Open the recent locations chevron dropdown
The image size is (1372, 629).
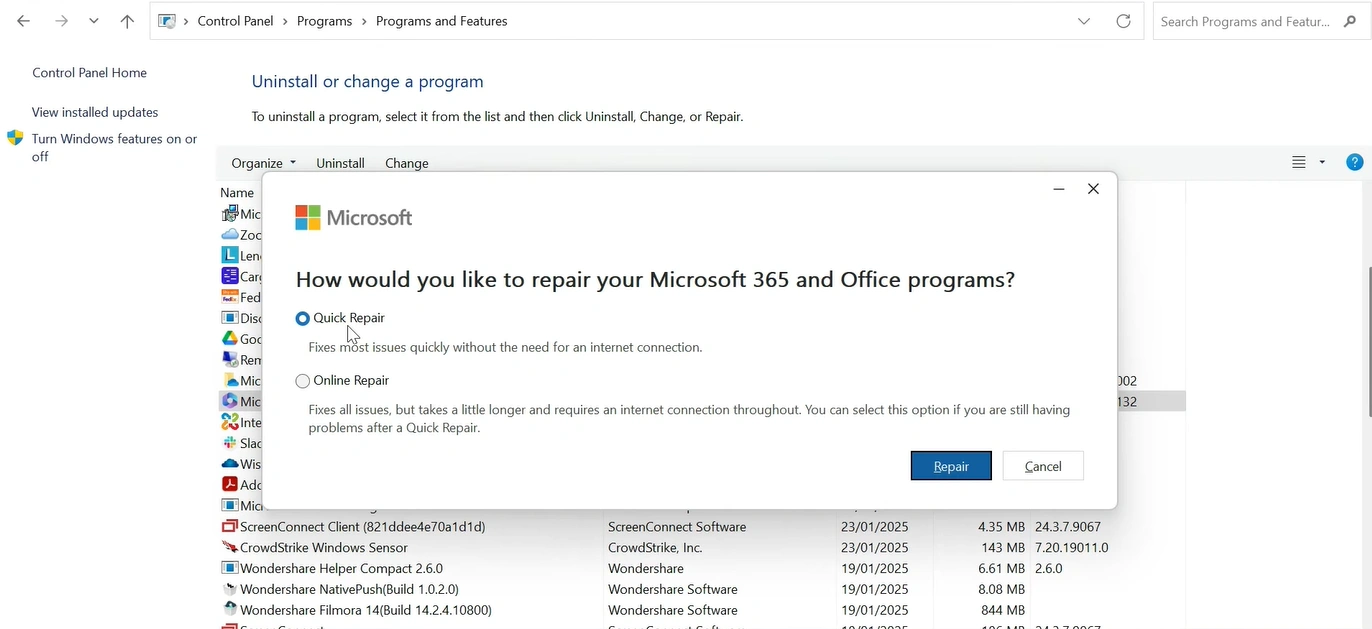93,21
